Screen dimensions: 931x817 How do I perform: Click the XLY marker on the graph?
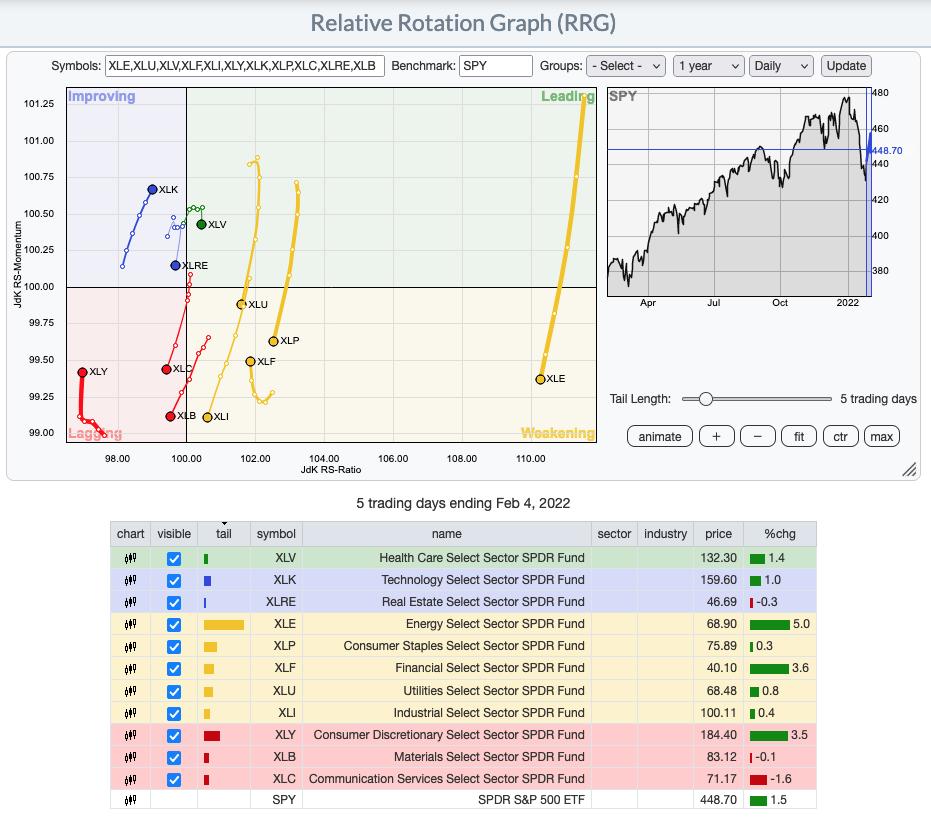point(83,372)
